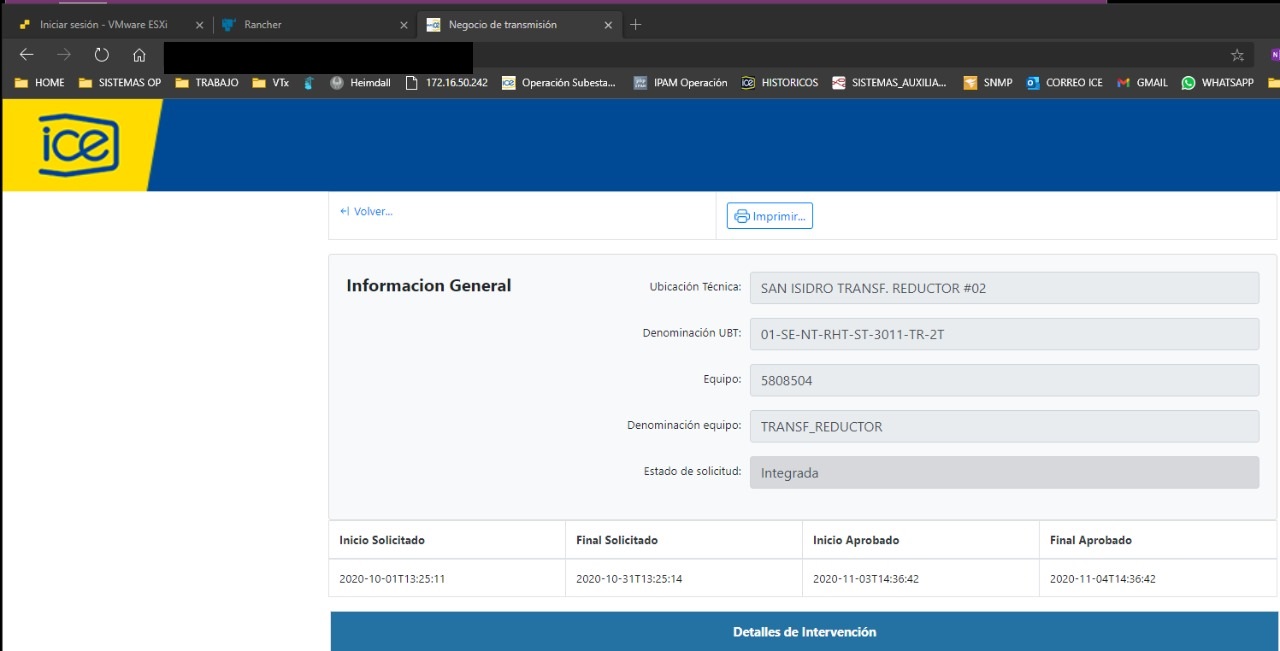Select the date 2020-11-03T14:36:42

pos(866,579)
